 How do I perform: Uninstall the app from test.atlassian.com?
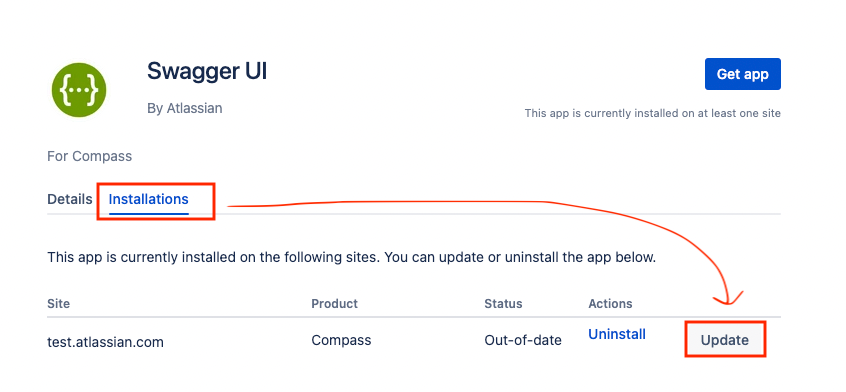[x=617, y=334]
